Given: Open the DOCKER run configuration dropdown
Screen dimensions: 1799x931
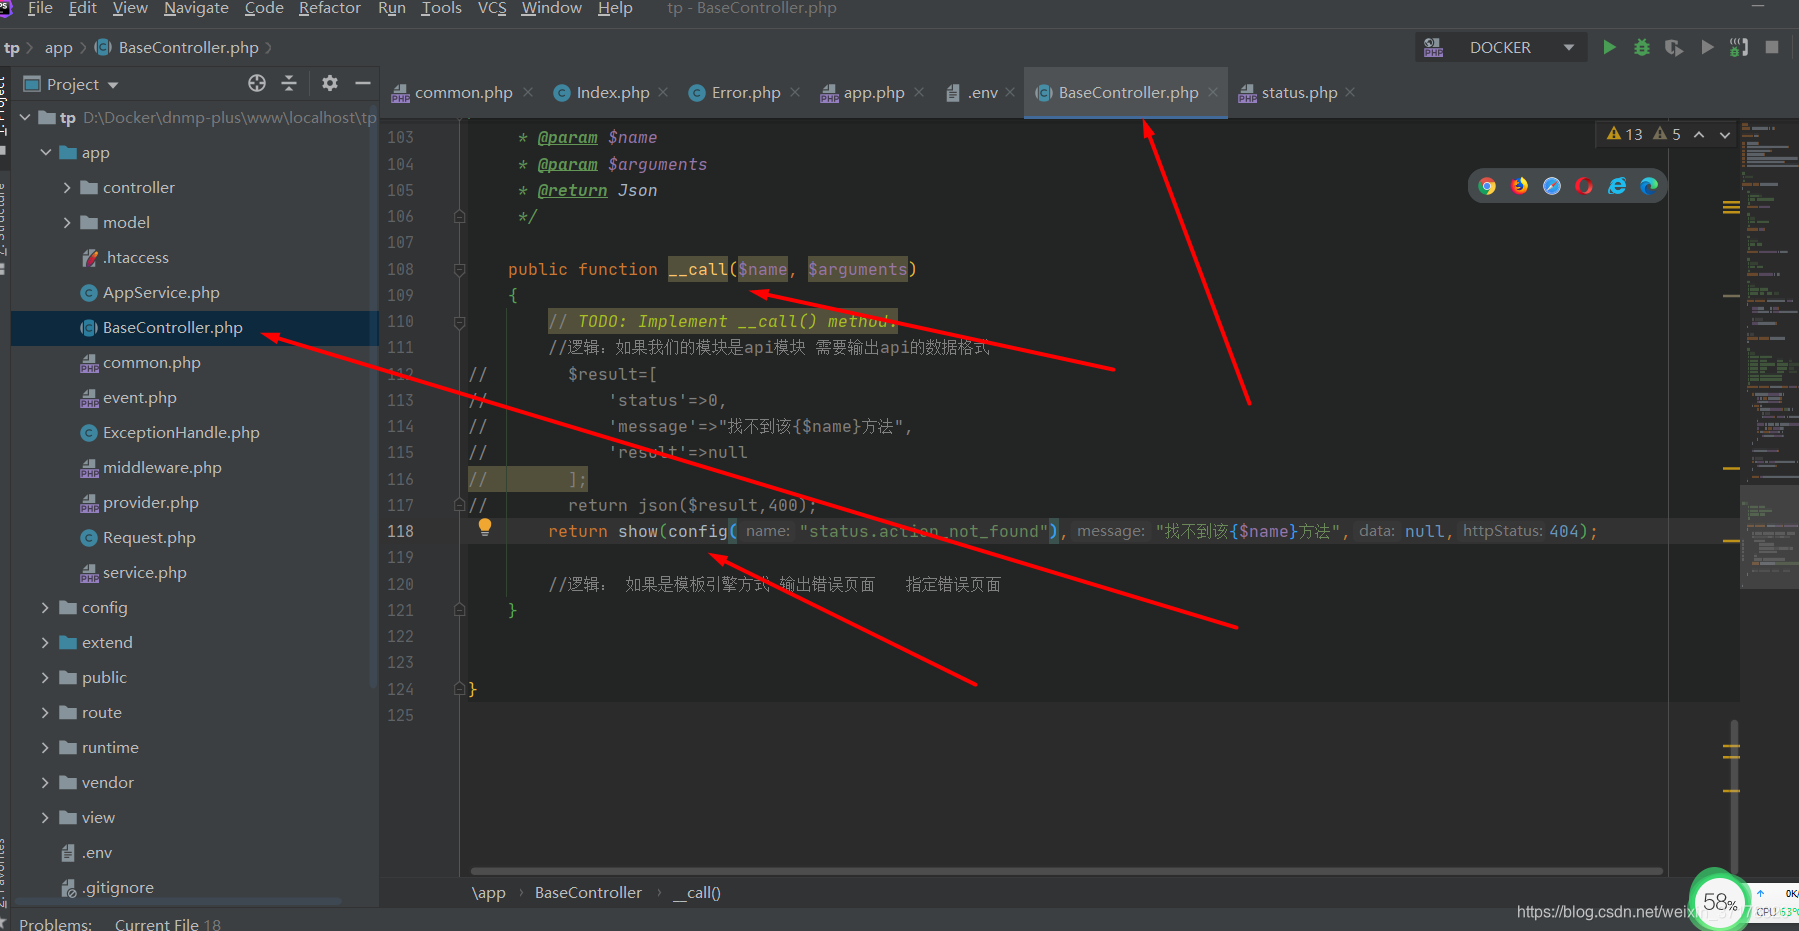Looking at the screenshot, I should [1500, 47].
